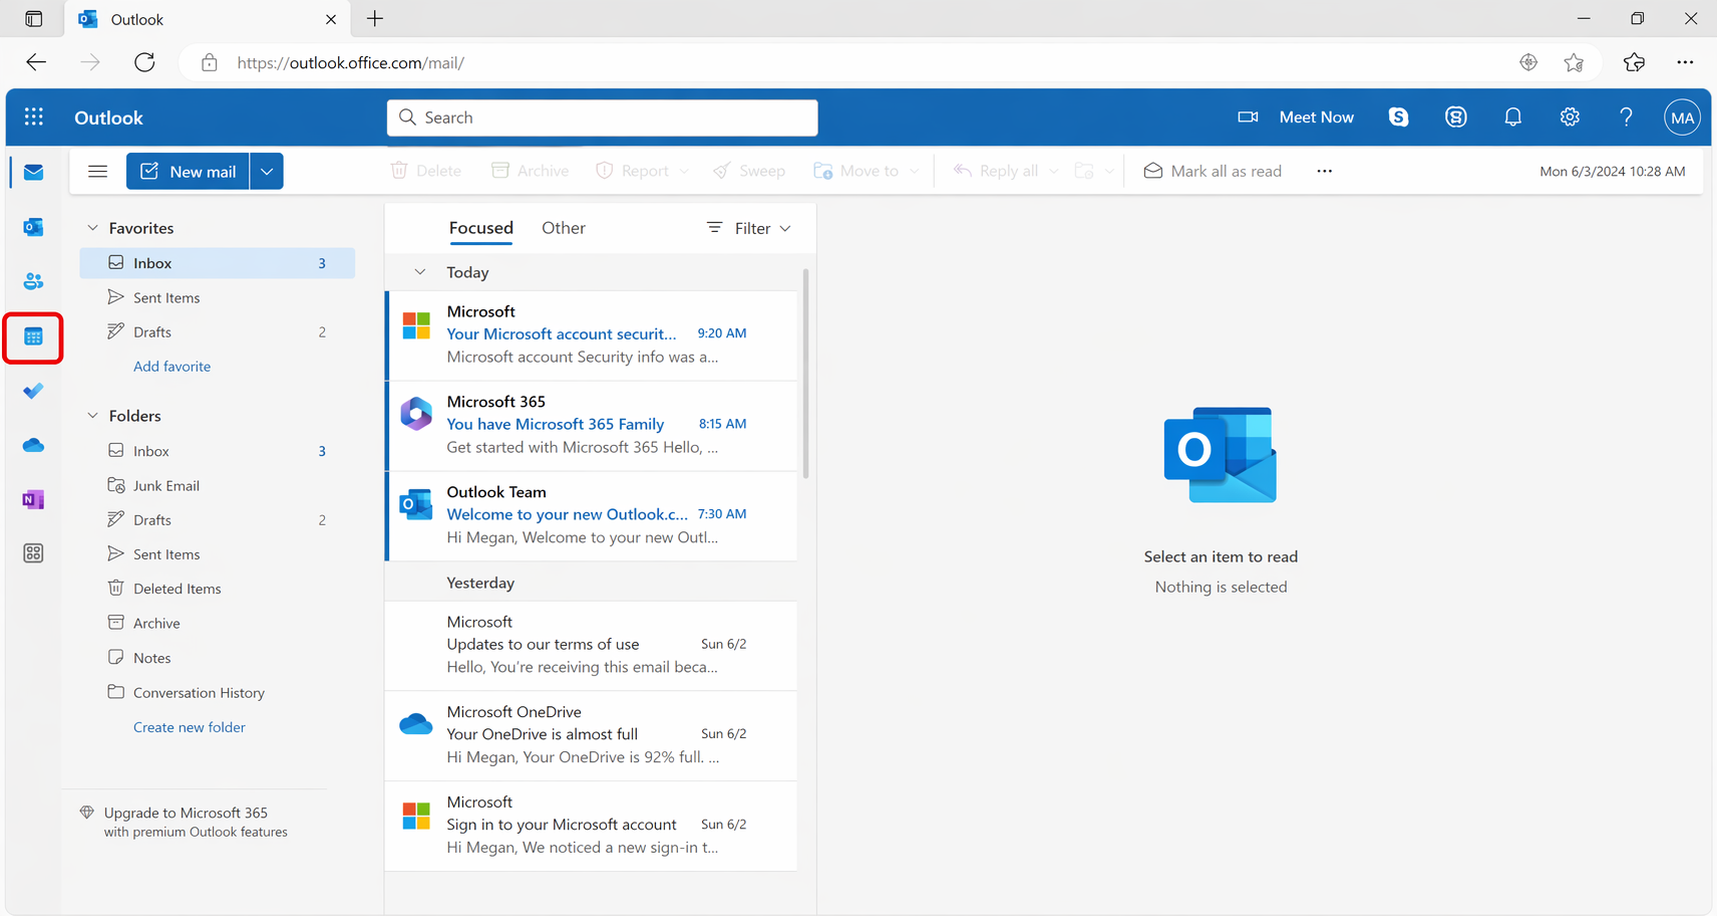
Task: Open the People contacts icon
Action: point(33,282)
